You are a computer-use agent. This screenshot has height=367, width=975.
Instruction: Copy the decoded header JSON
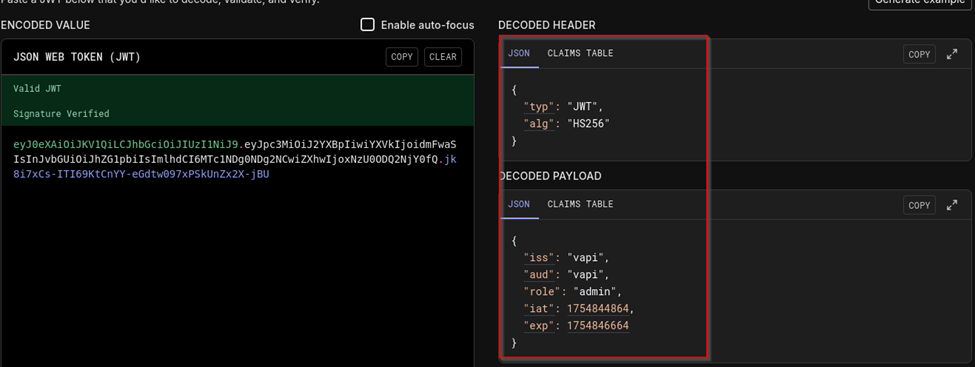[x=919, y=54]
